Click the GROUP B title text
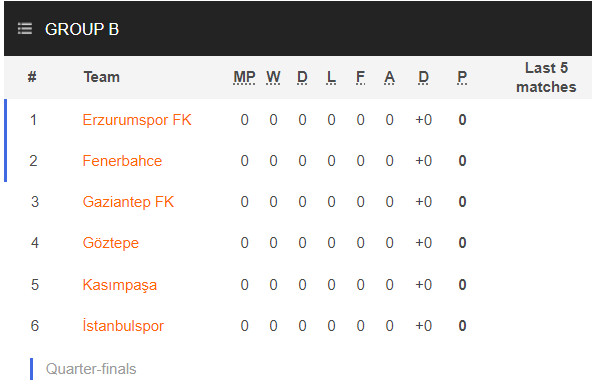Image resolution: width=592 pixels, height=392 pixels. 82,29
